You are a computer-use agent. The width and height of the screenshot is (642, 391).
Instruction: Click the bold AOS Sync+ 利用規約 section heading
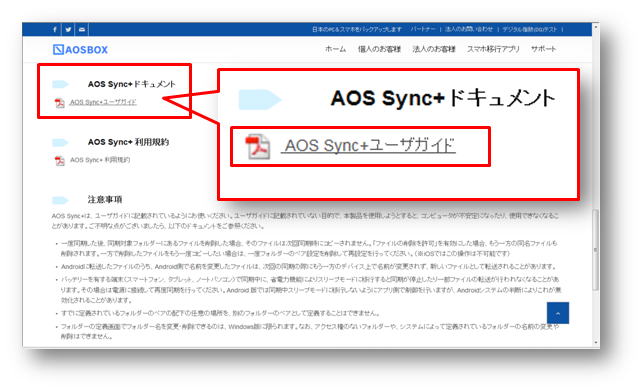click(128, 142)
